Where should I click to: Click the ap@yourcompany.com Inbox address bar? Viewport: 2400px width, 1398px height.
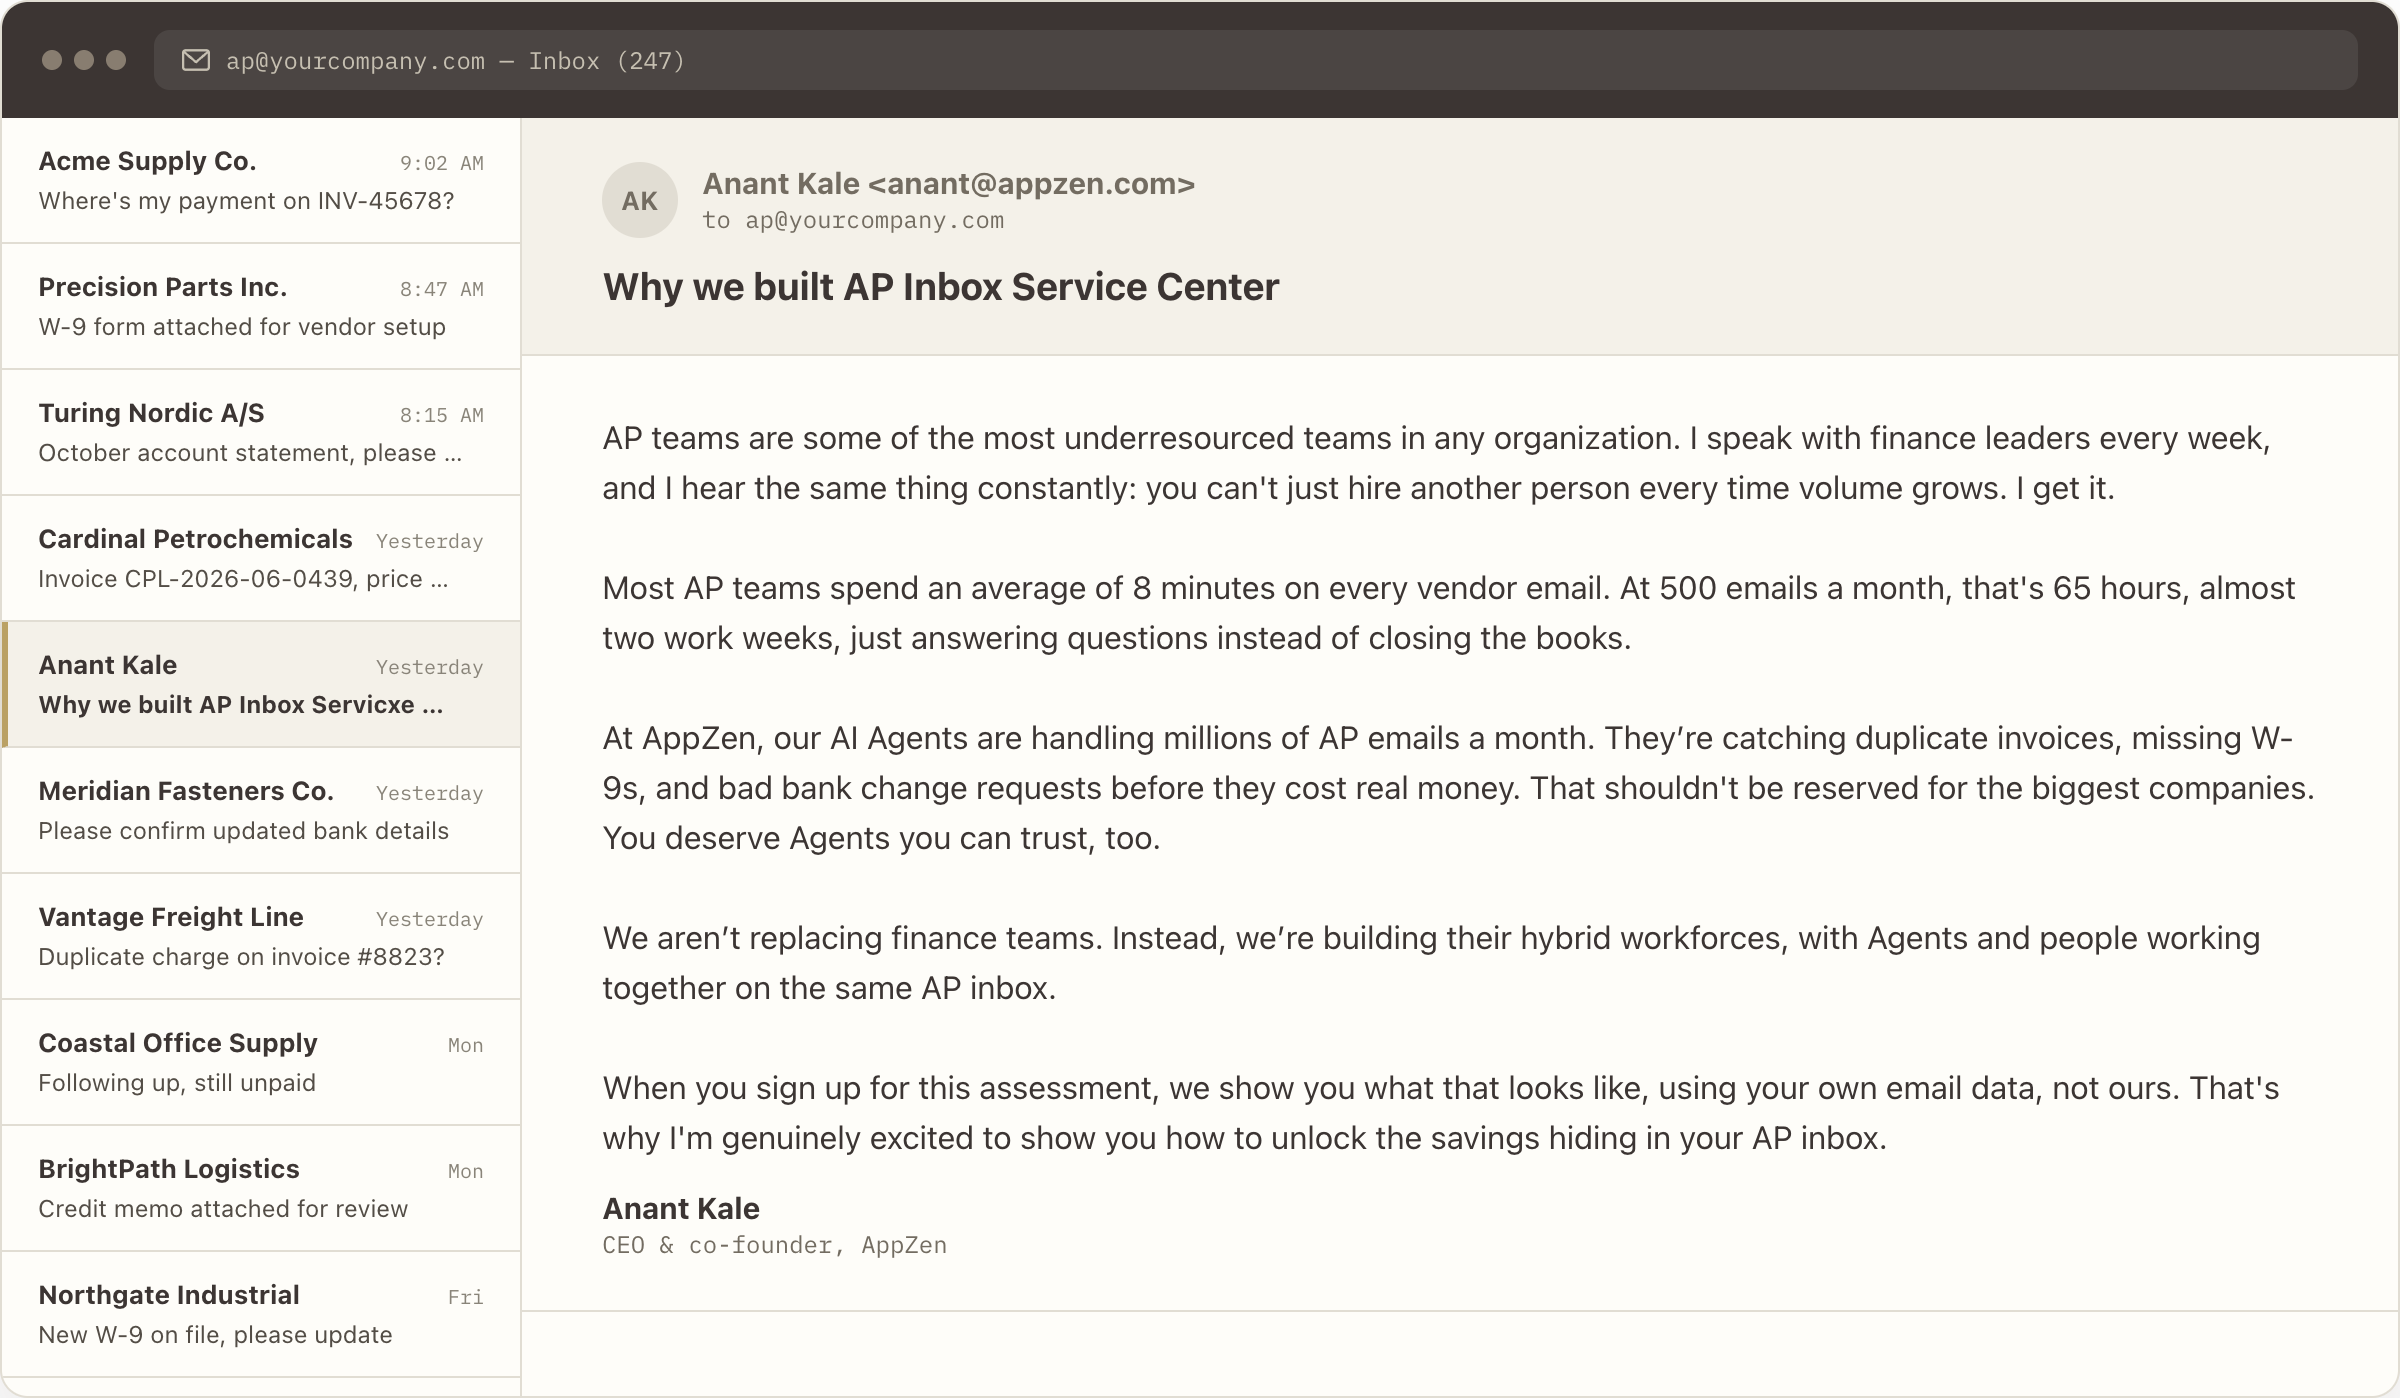1255,61
